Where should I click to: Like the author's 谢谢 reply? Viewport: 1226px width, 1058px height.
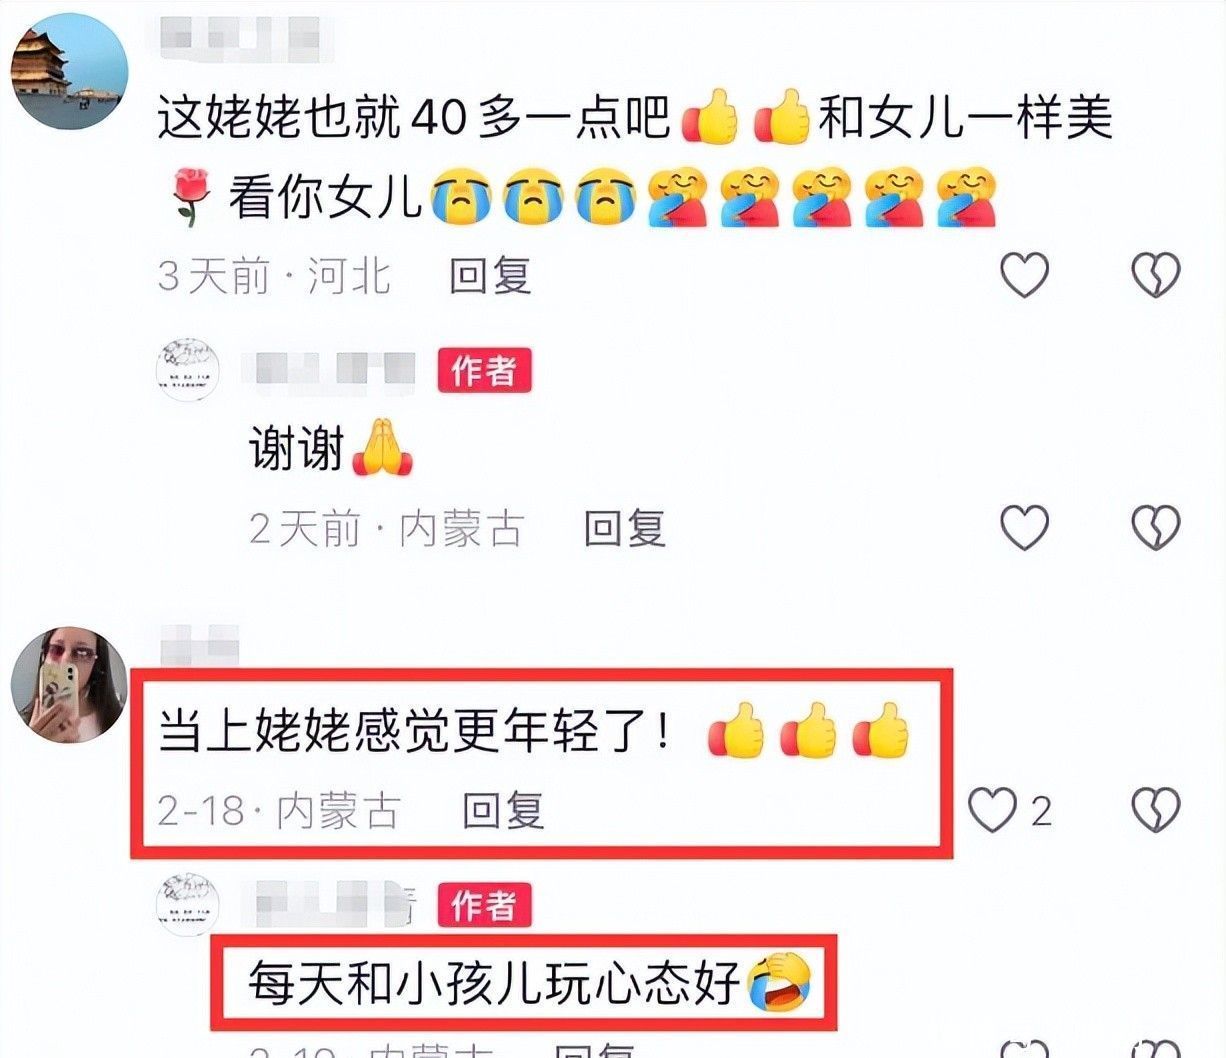pyautogui.click(x=1025, y=527)
